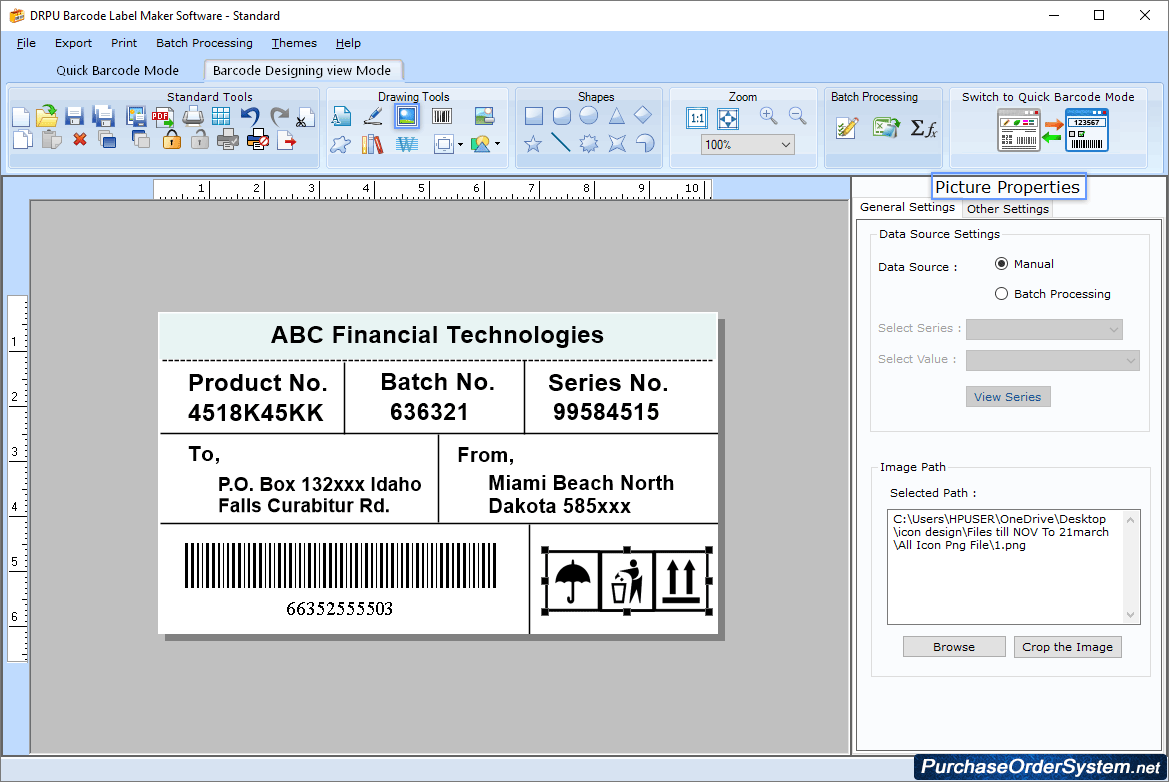Click the Selected Path scrollbar down arrow
Viewport: 1169px width, 782px height.
[1131, 615]
